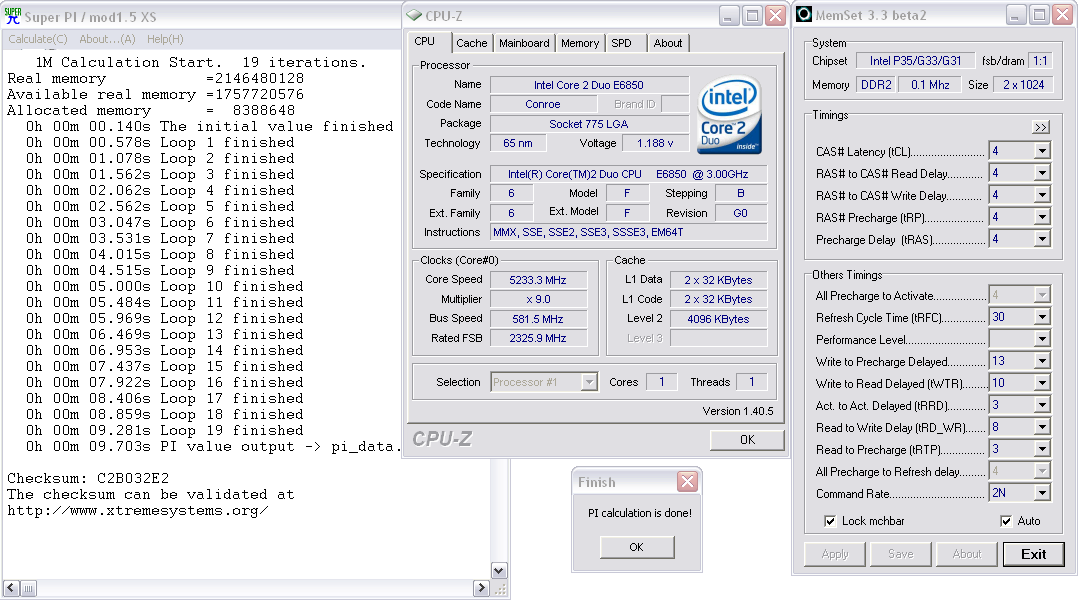Click the Chipset Intel P35/G33/G31 field
The height and width of the screenshot is (601, 1078).
coord(916,61)
